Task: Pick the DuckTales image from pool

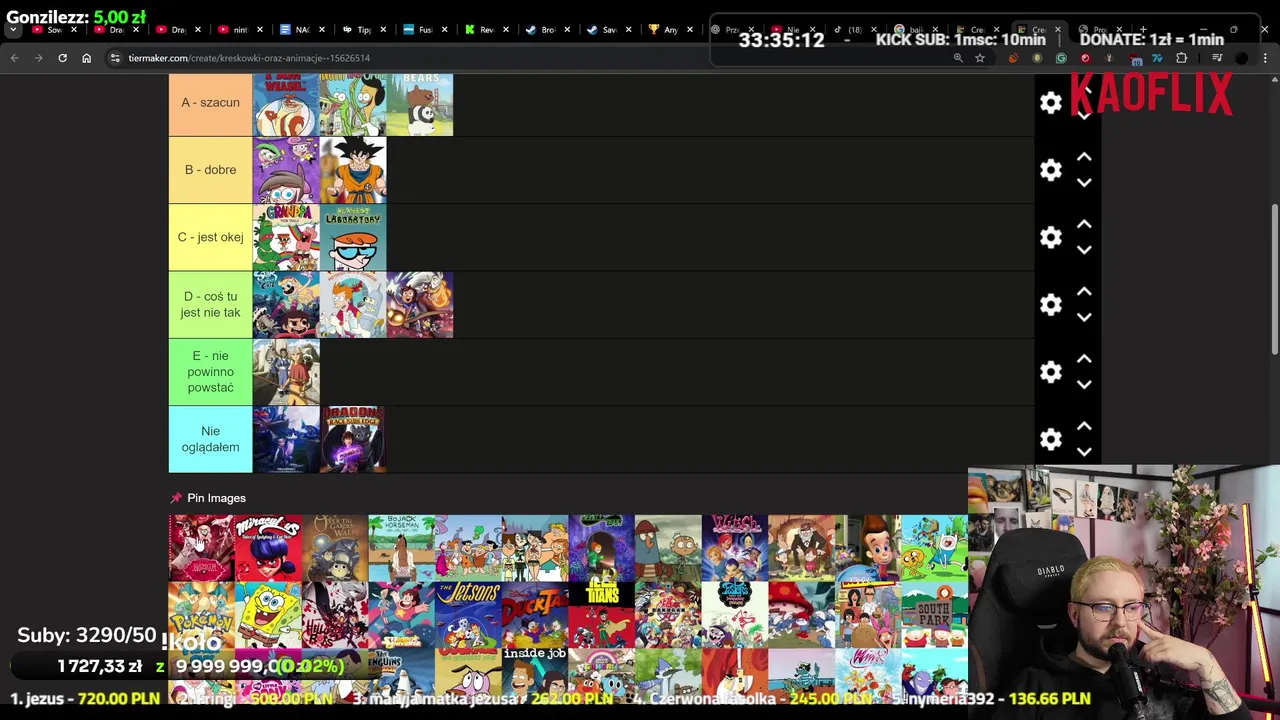Action: tap(535, 615)
